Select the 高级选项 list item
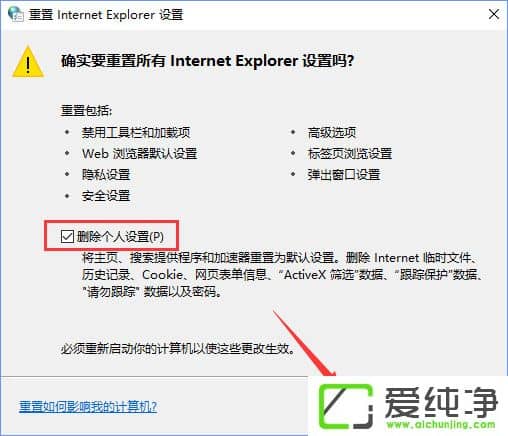 (x=332, y=133)
